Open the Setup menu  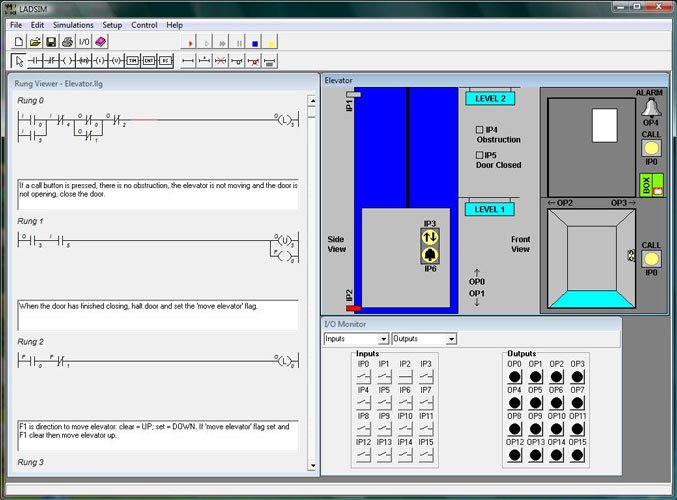point(112,24)
